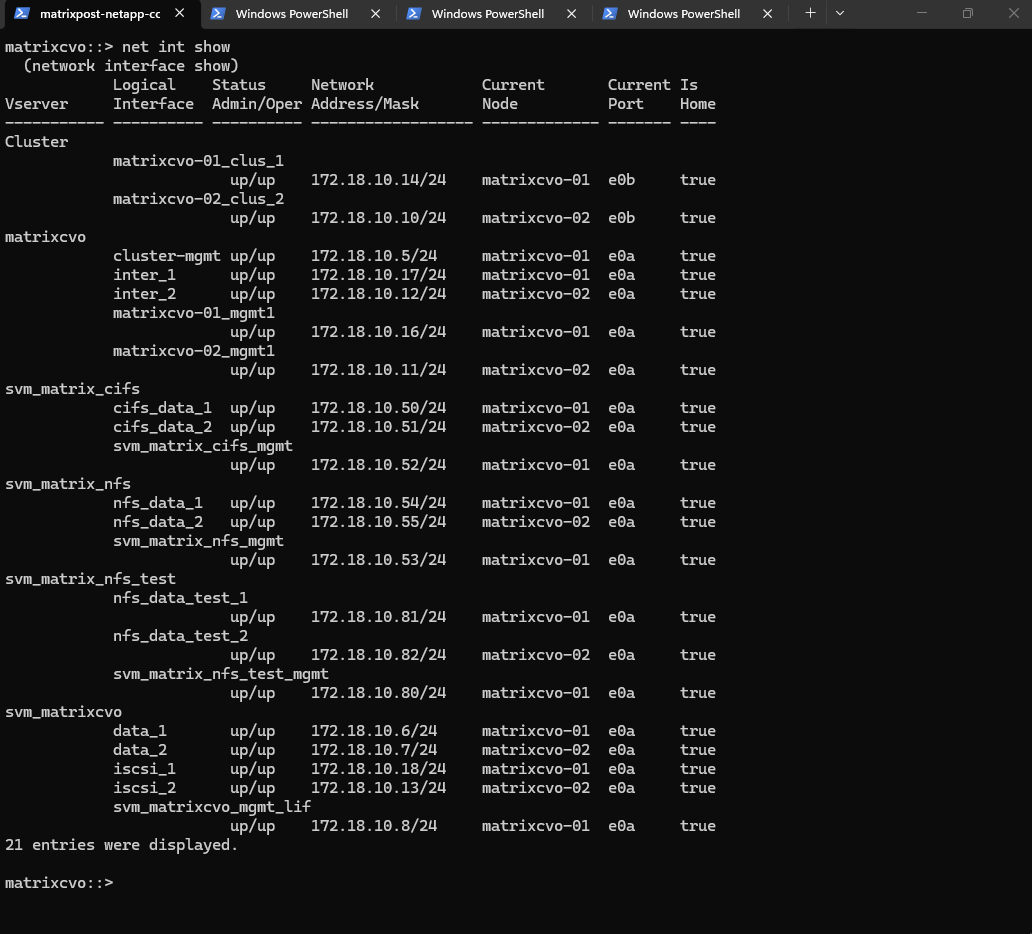Switch to the last Windows PowerShell tab
Viewport: 1032px width, 934px height.
click(x=684, y=14)
